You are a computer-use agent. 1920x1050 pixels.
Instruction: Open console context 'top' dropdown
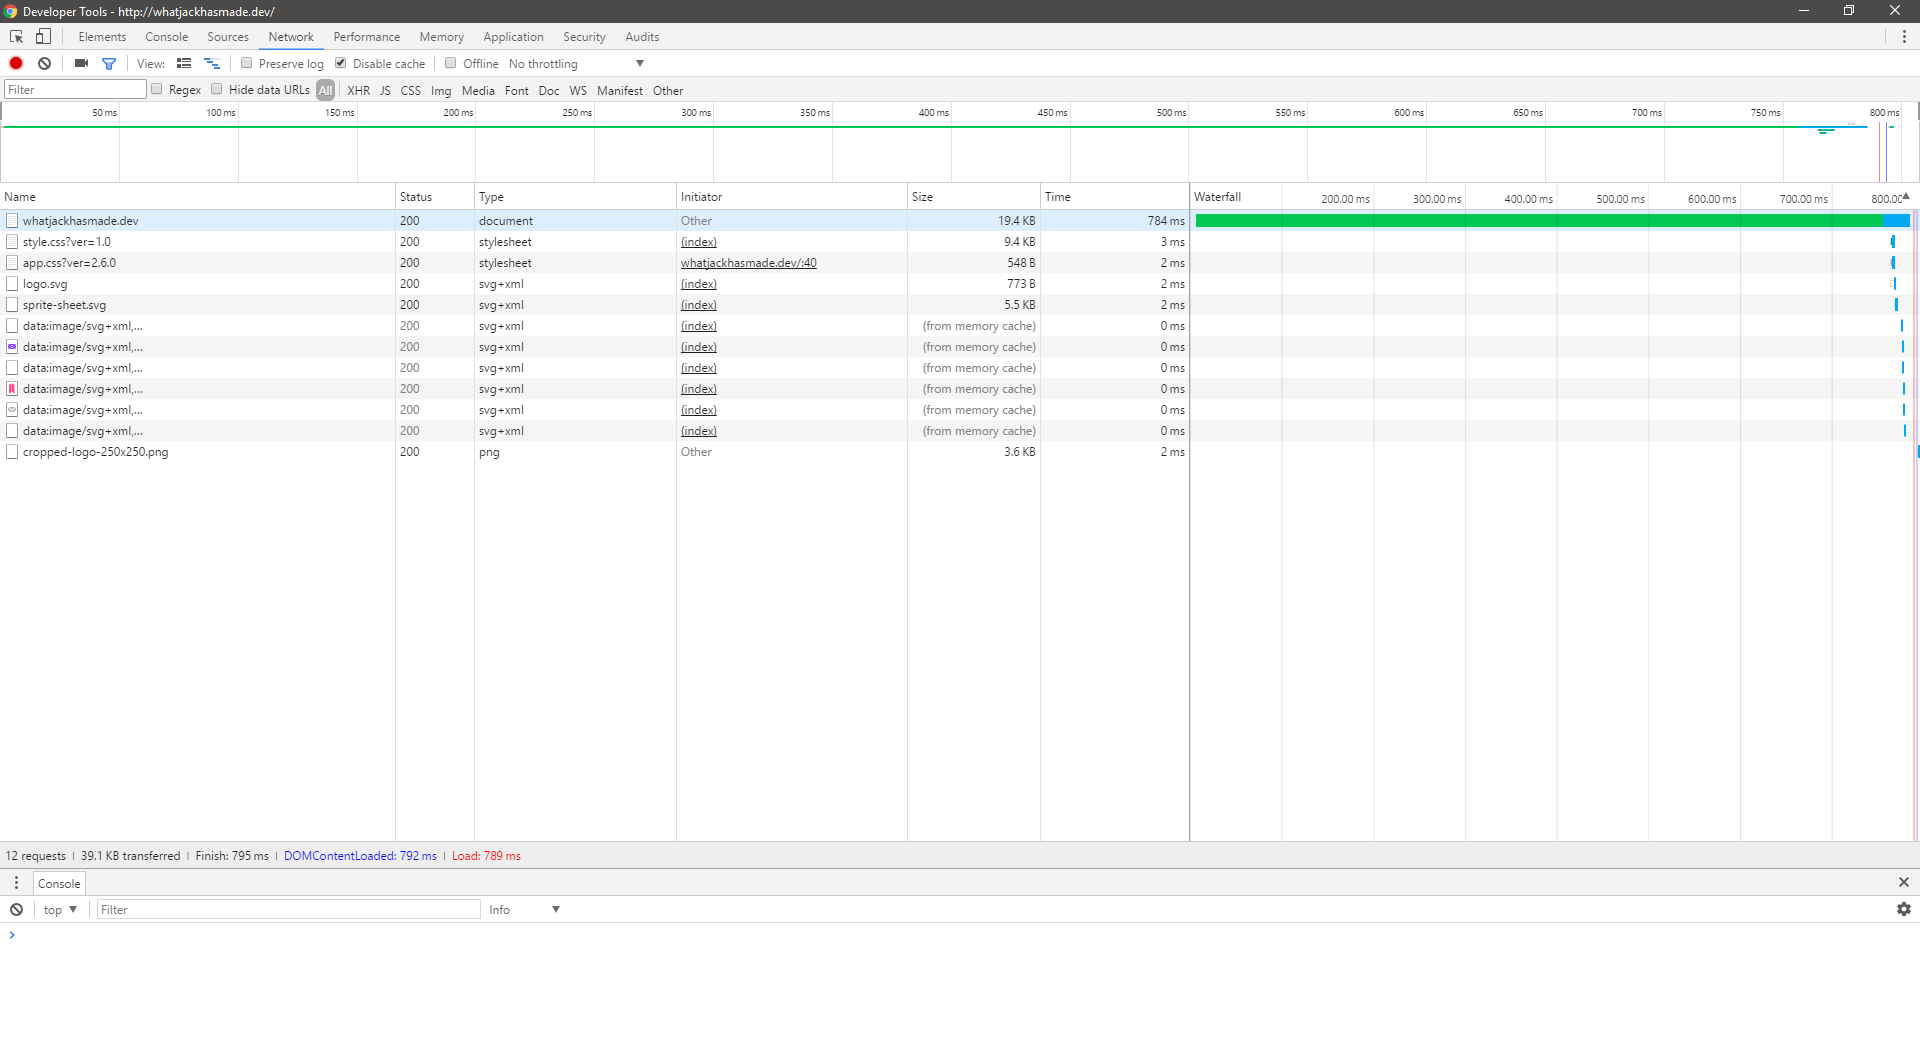click(60, 909)
